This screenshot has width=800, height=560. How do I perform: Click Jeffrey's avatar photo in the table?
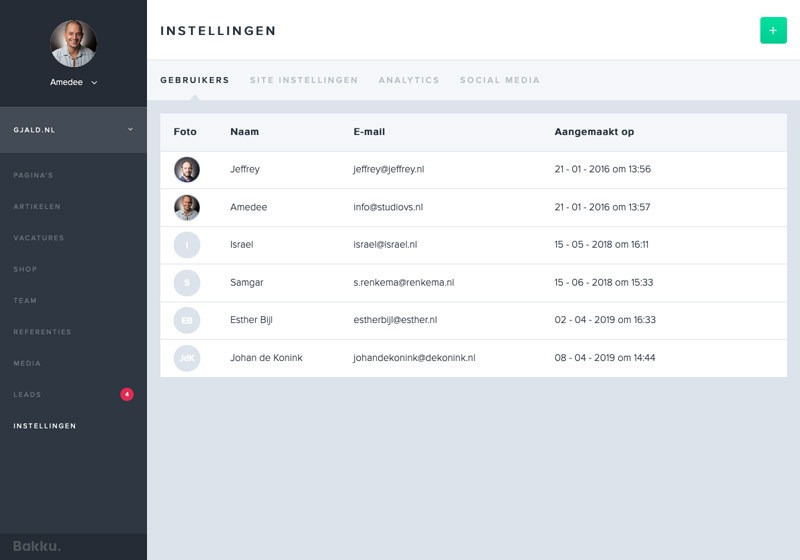click(187, 170)
